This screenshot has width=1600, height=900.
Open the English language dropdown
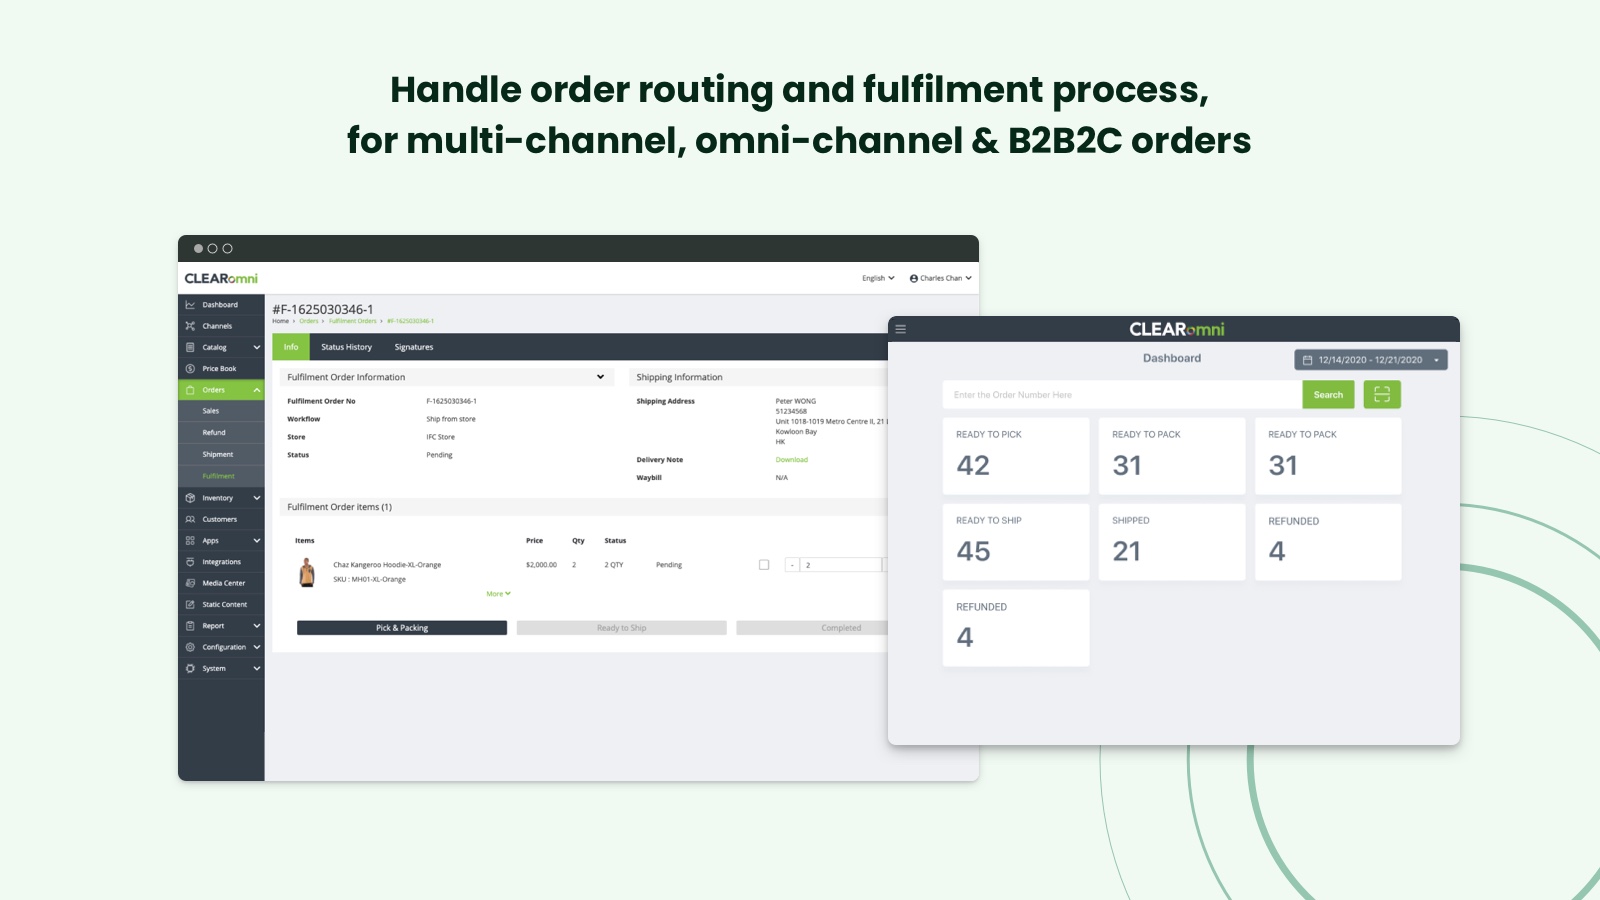pyautogui.click(x=878, y=278)
